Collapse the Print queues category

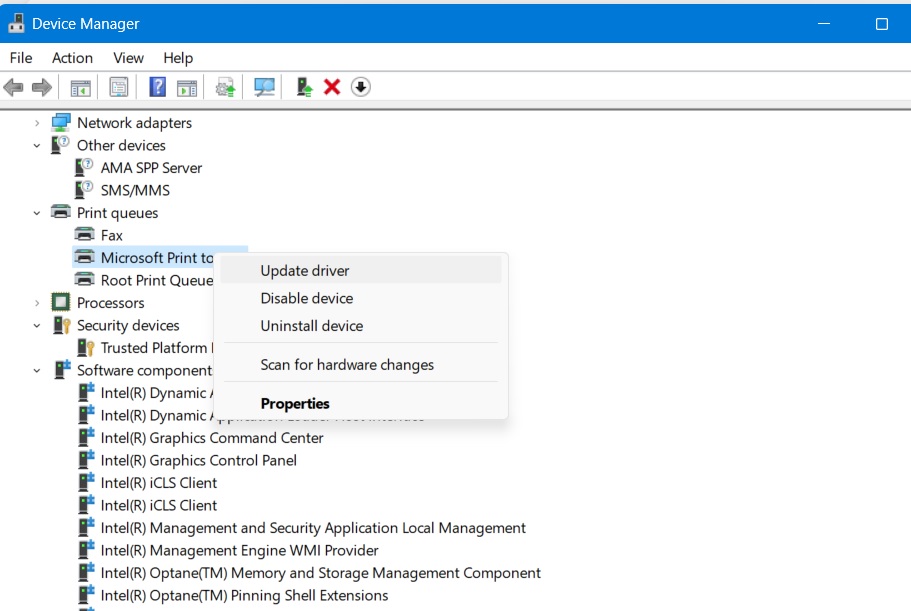click(x=37, y=213)
